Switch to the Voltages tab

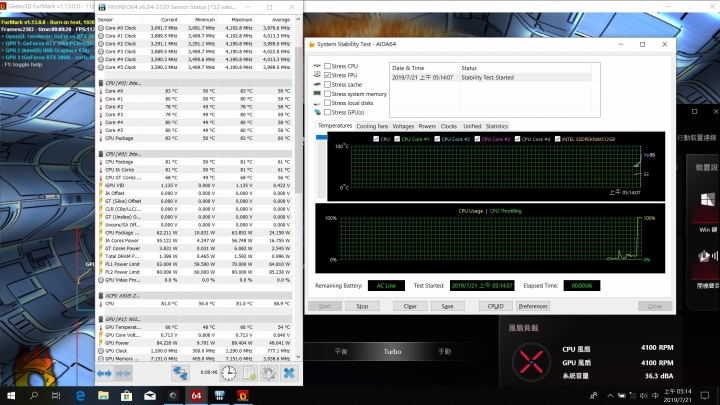[403, 126]
